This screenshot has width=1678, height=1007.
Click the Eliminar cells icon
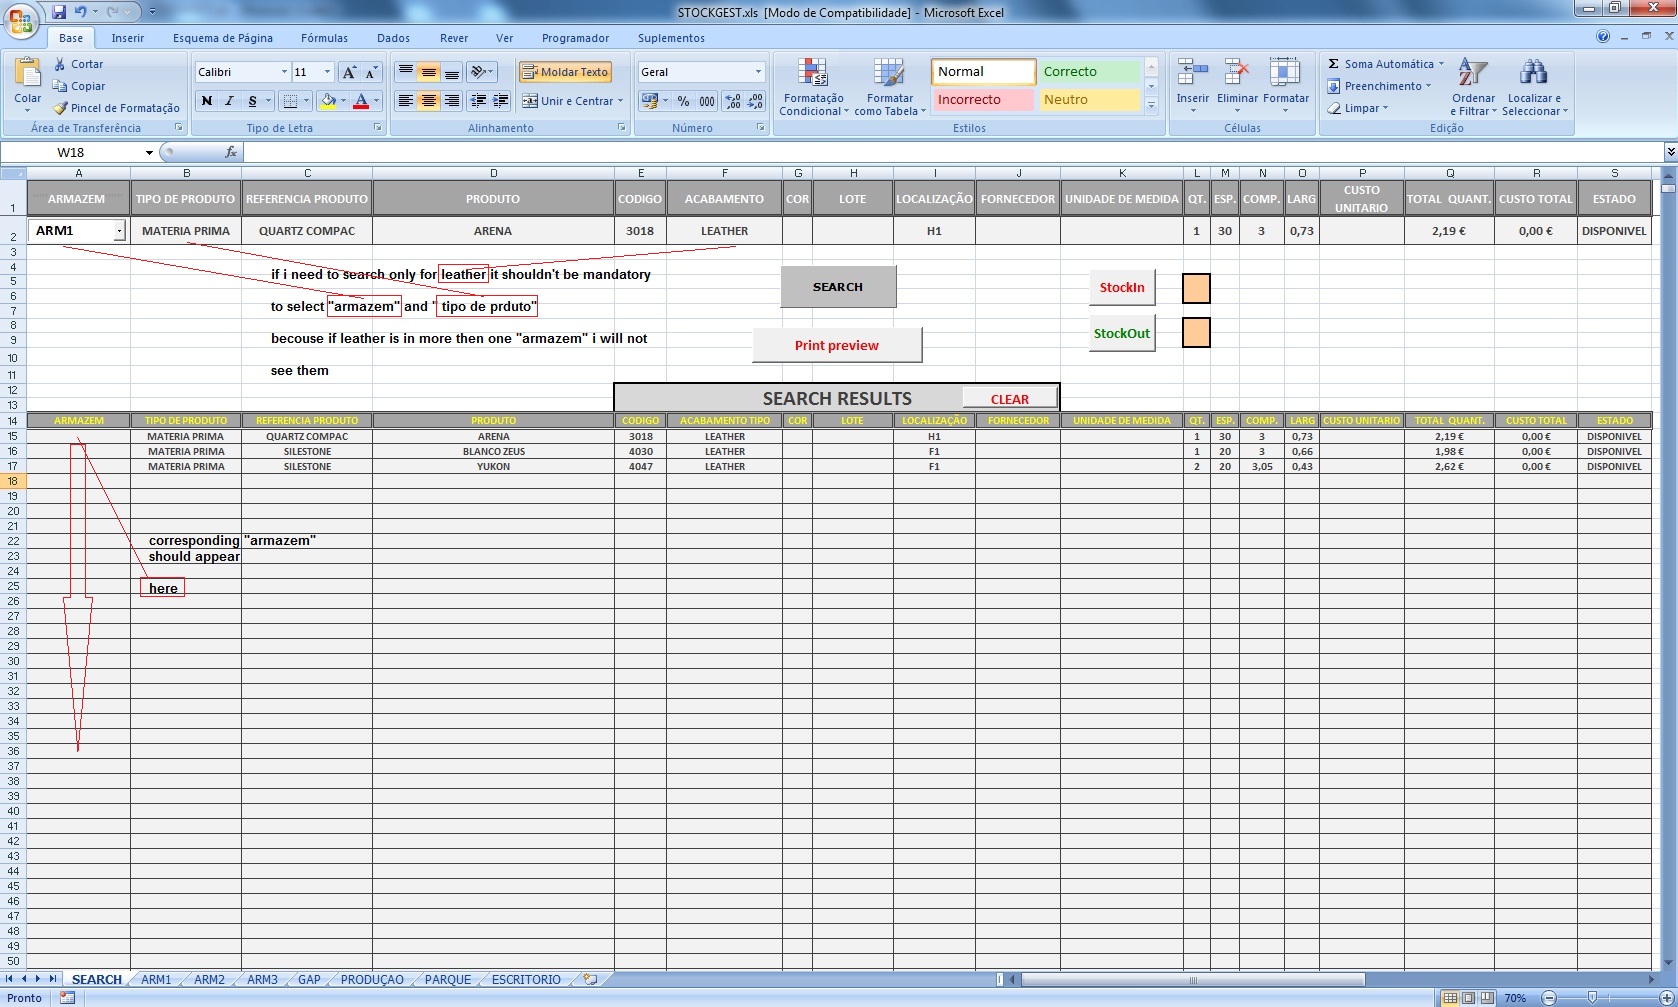(x=1237, y=73)
